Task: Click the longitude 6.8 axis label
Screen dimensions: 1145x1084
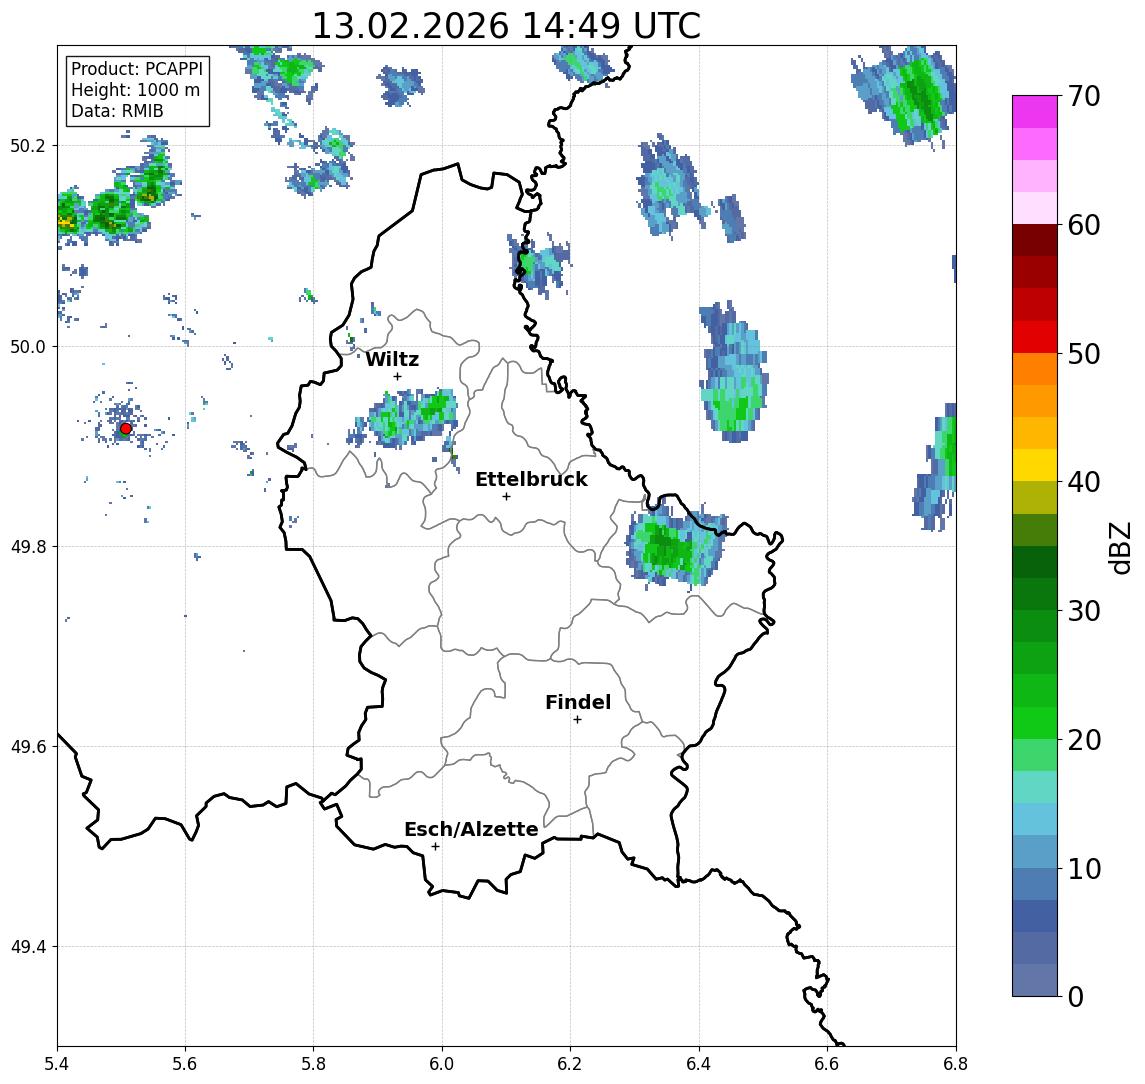Action: 956,1064
